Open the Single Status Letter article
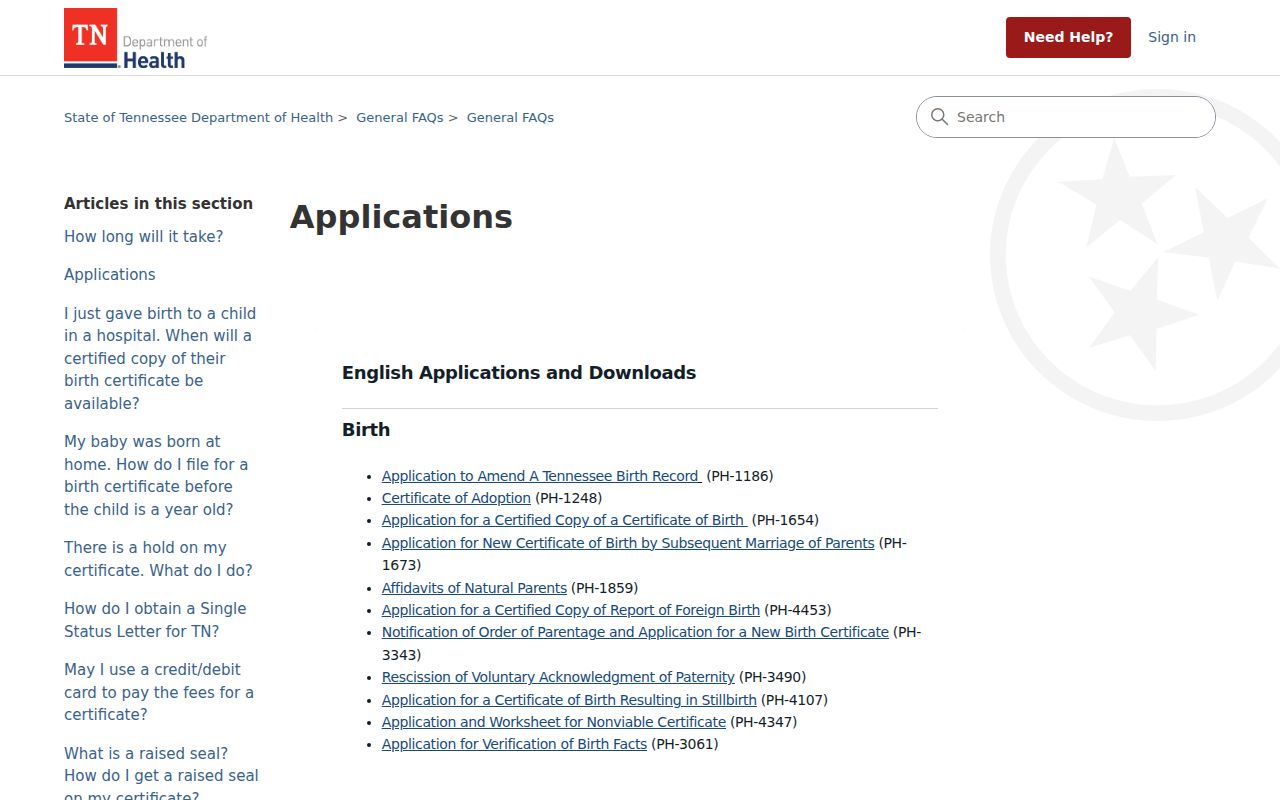 point(155,620)
